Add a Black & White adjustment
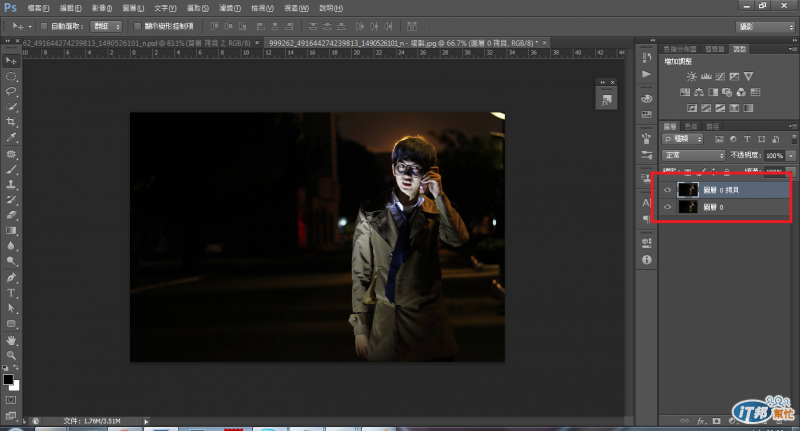800x431 pixels. pos(713,92)
